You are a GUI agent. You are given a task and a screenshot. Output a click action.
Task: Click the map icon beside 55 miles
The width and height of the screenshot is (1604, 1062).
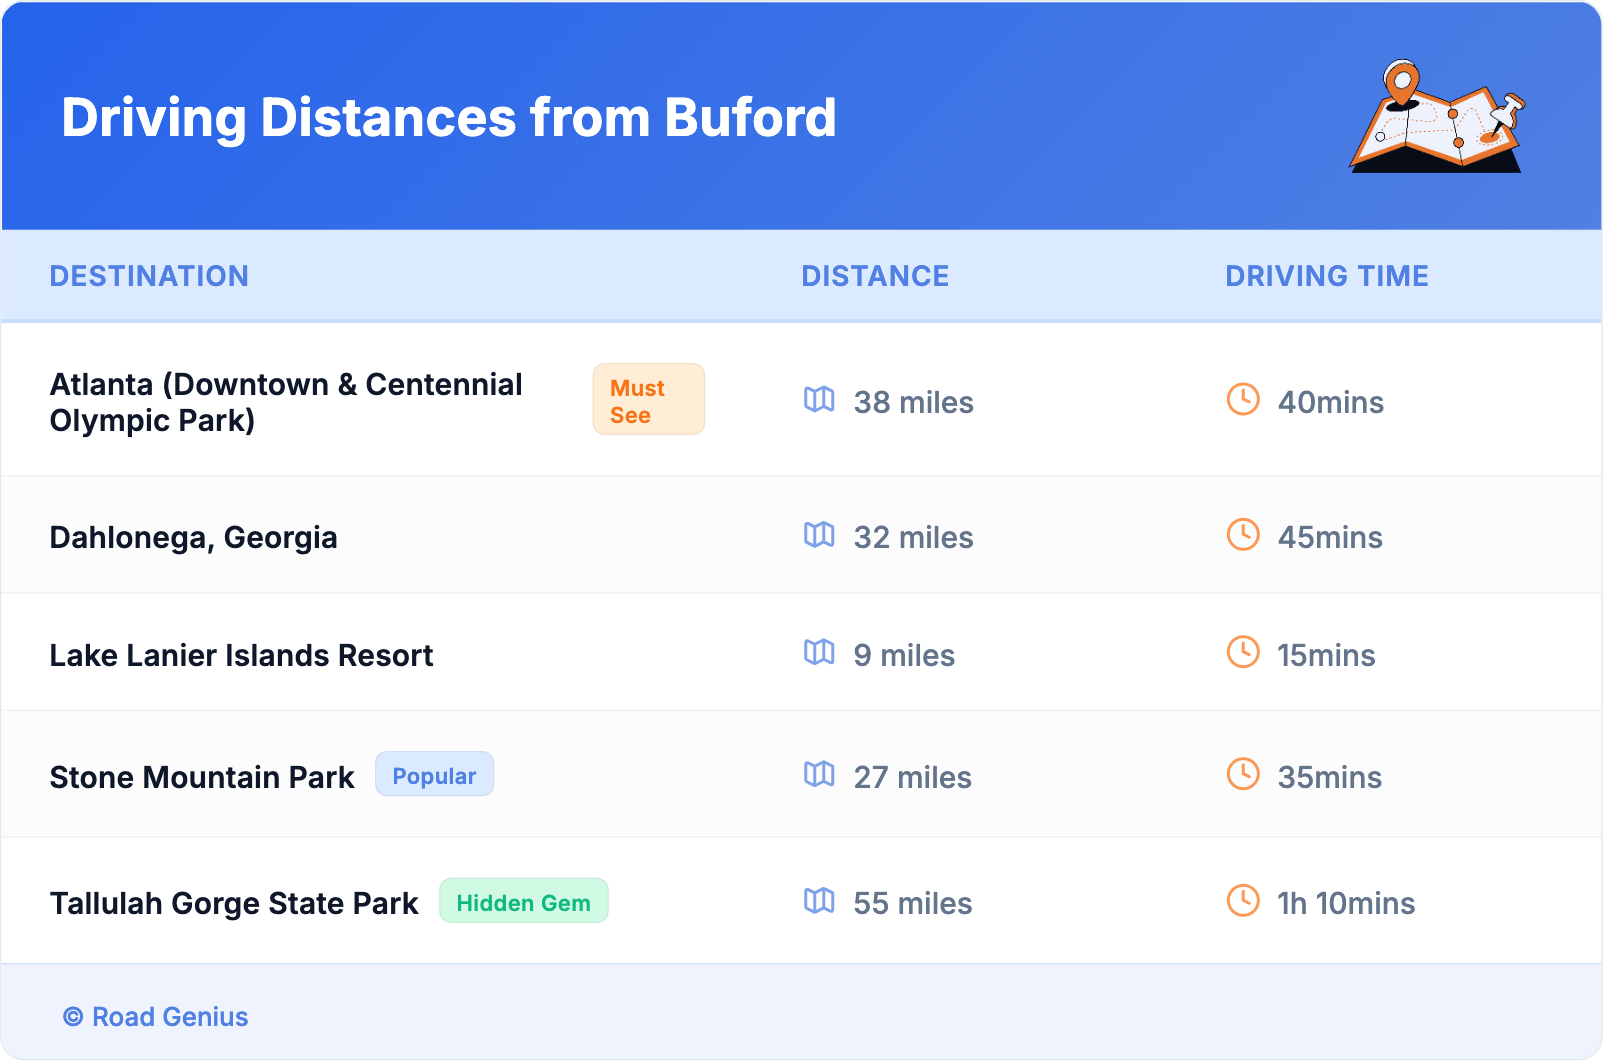[819, 901]
